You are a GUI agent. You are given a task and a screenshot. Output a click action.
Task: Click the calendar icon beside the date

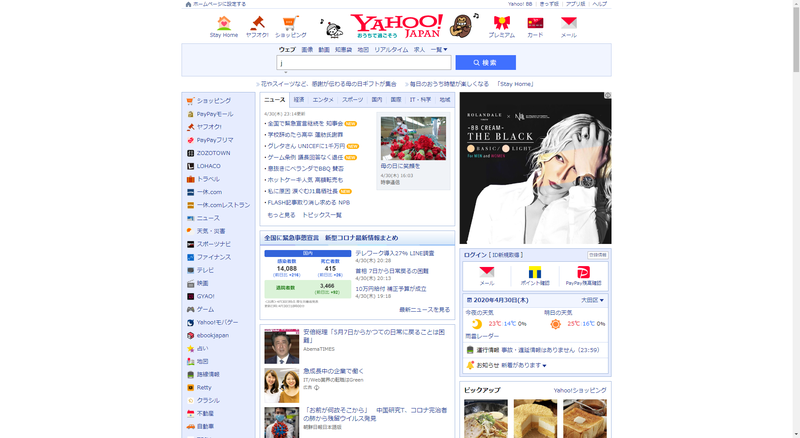click(469, 300)
